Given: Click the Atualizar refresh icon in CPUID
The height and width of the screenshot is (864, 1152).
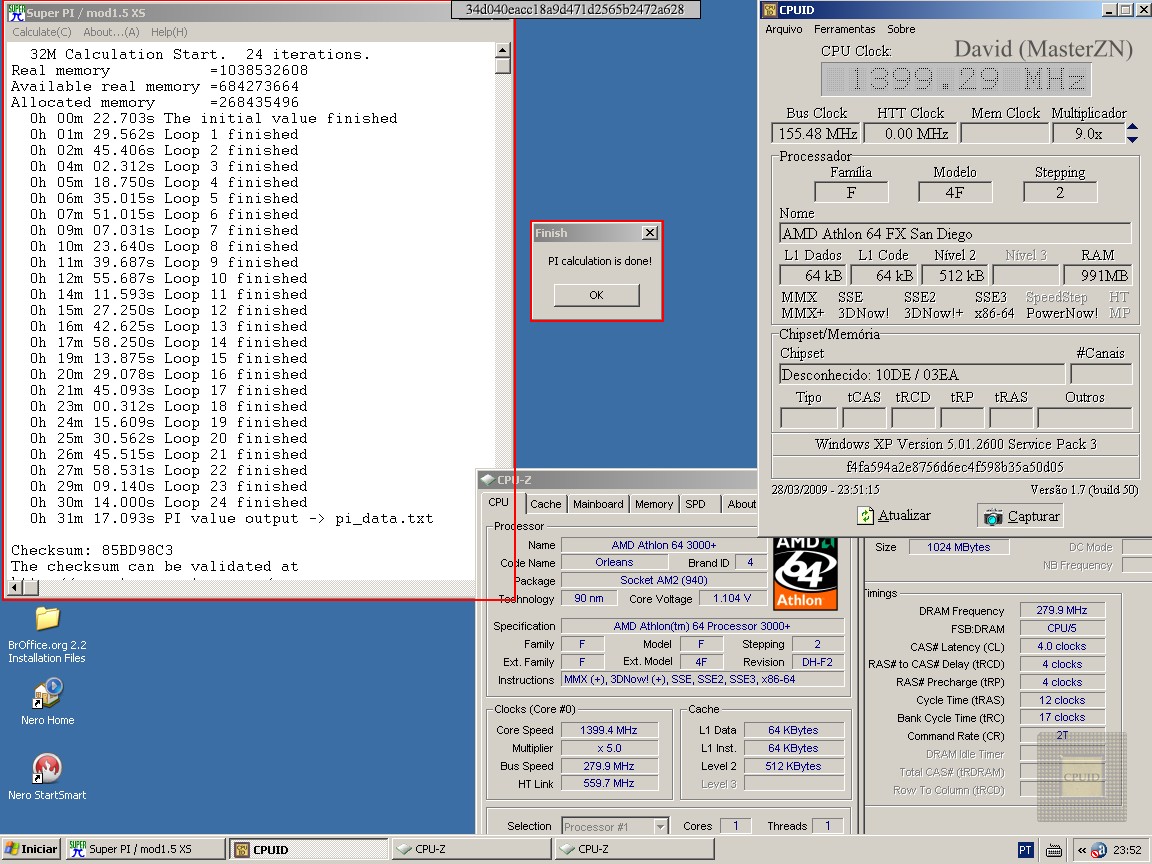Looking at the screenshot, I should coord(865,516).
